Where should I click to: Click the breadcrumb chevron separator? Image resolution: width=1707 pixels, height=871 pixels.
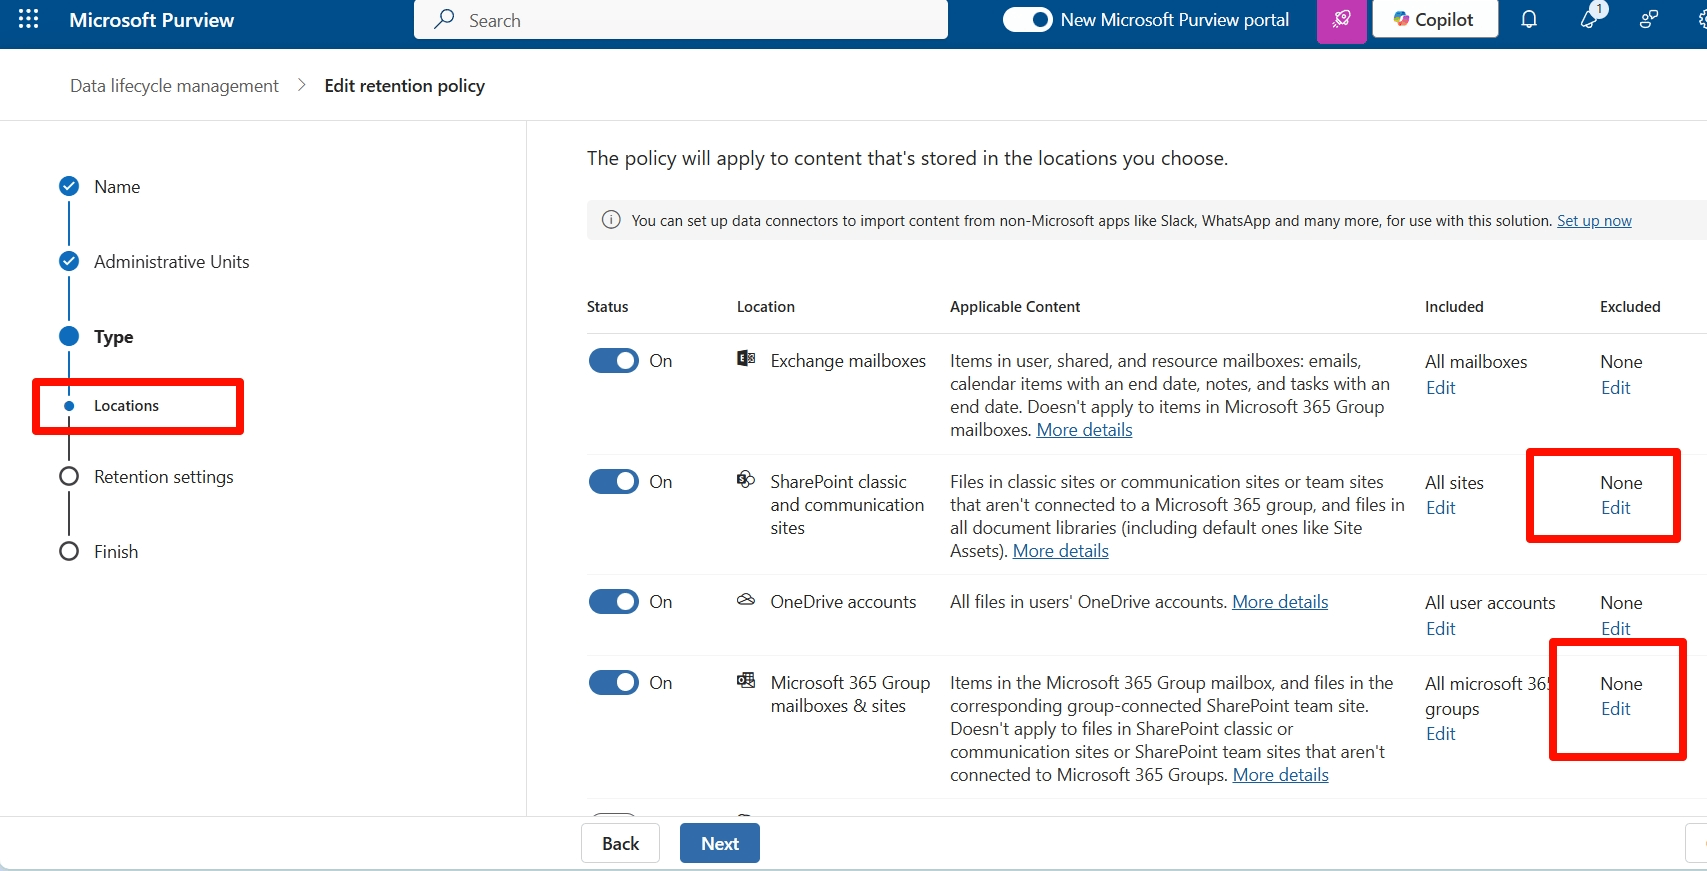(301, 85)
